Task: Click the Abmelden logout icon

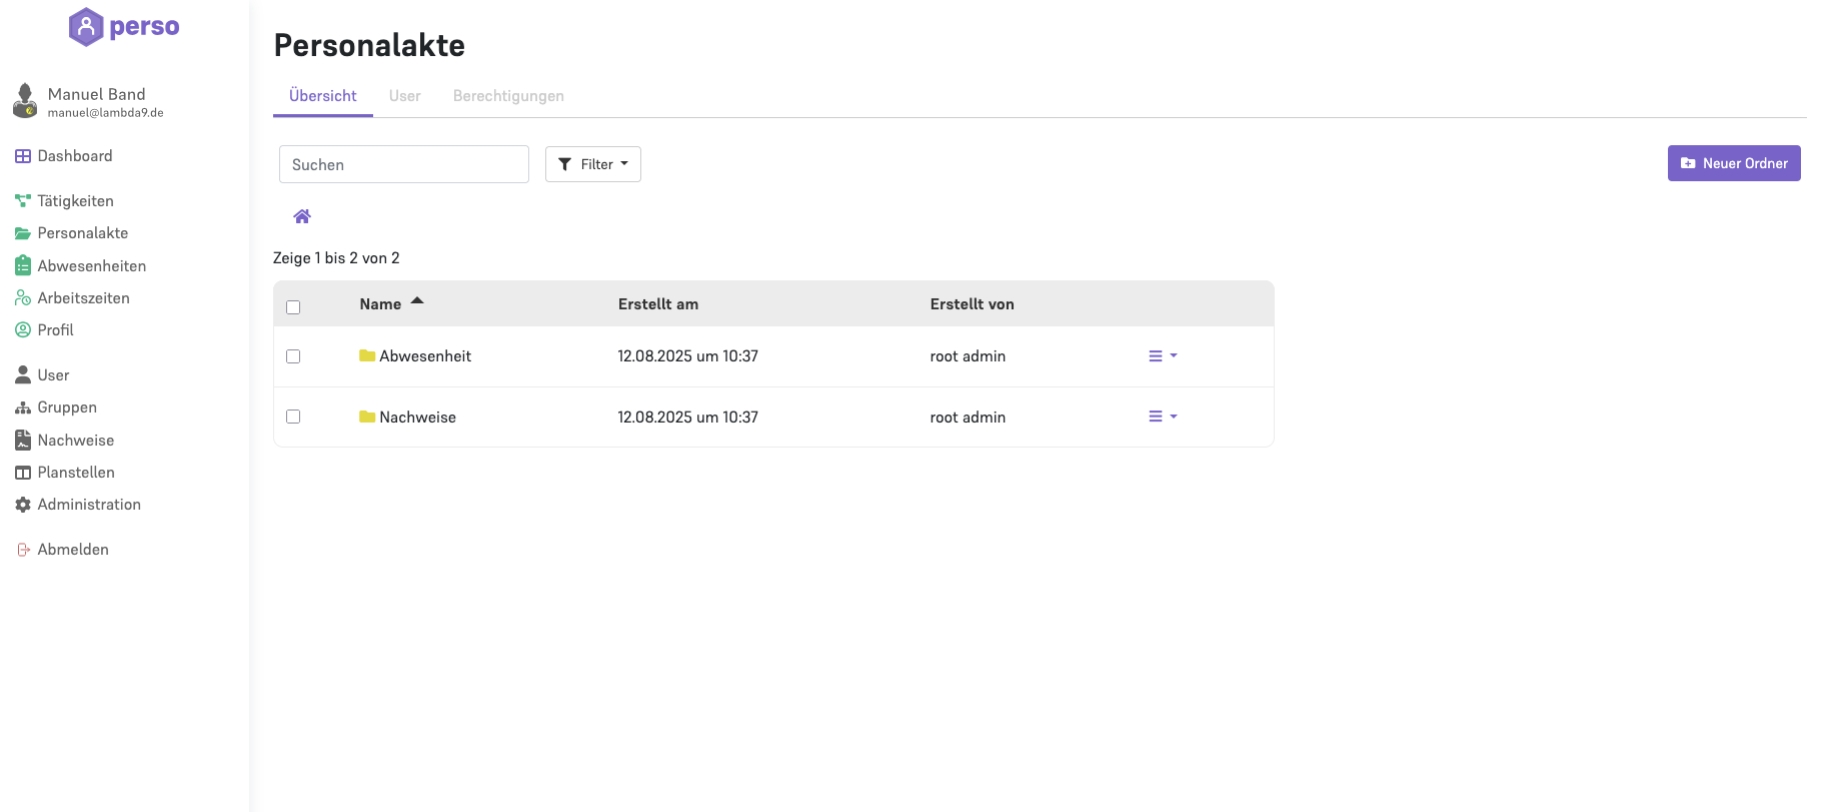Action: [23, 550]
